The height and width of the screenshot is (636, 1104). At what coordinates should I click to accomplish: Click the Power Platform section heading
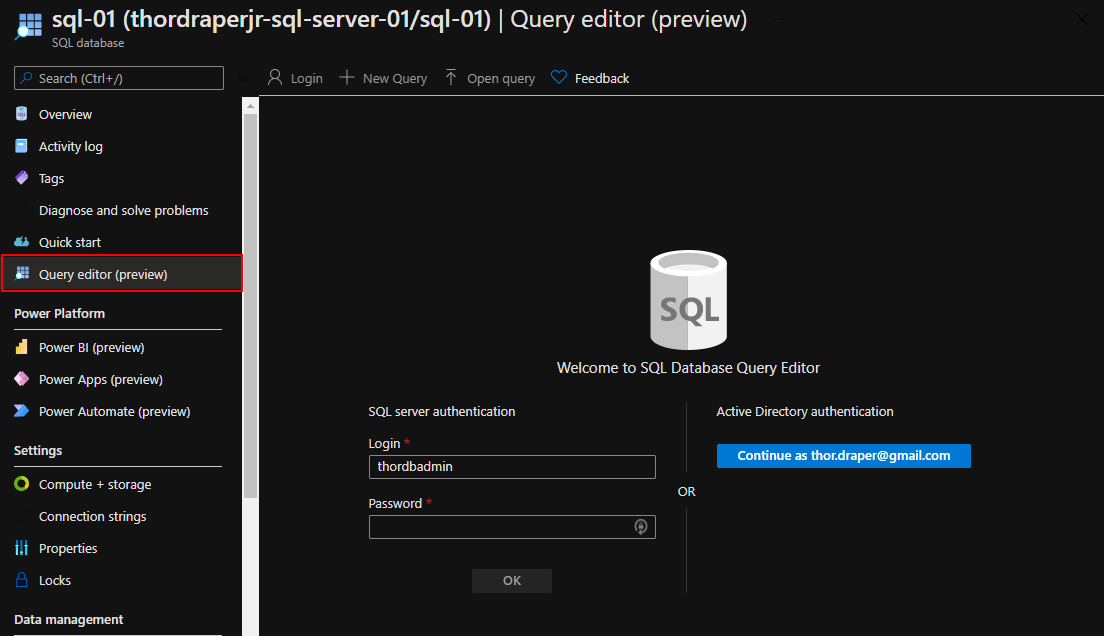pos(60,313)
